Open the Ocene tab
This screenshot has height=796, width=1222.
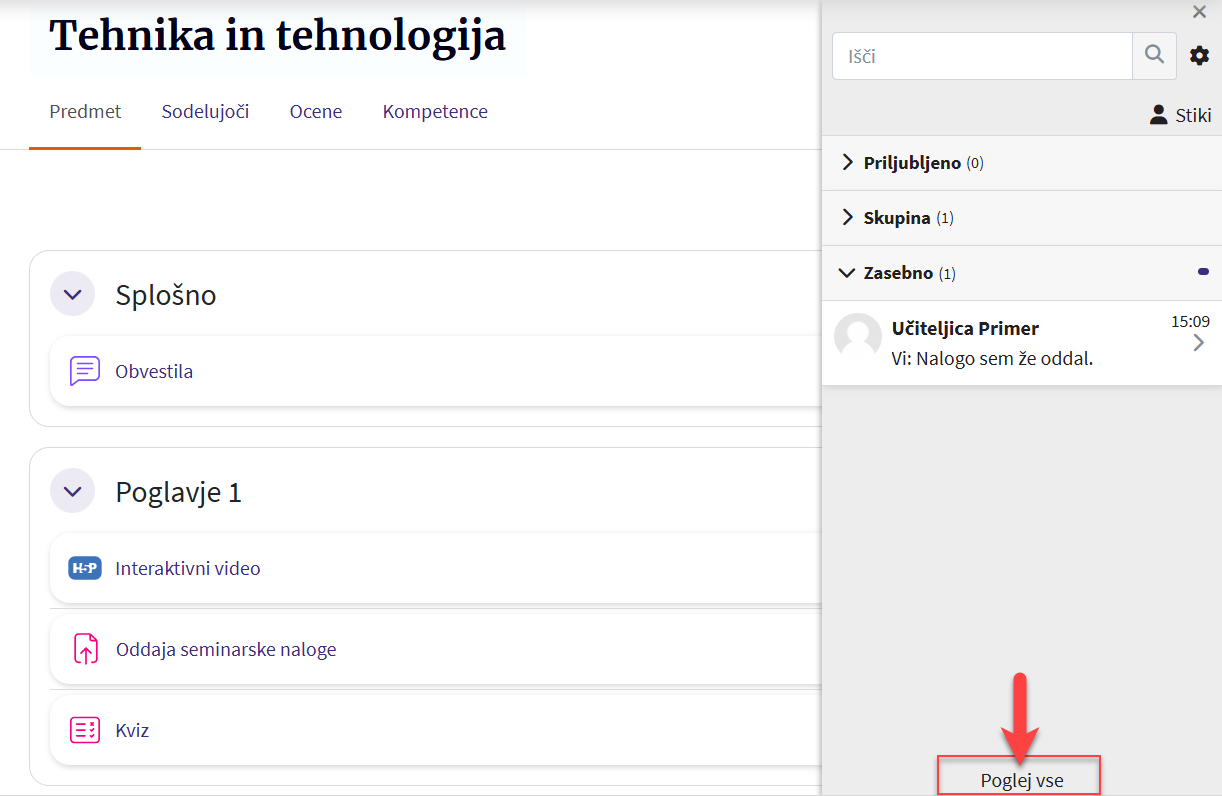tap(316, 112)
